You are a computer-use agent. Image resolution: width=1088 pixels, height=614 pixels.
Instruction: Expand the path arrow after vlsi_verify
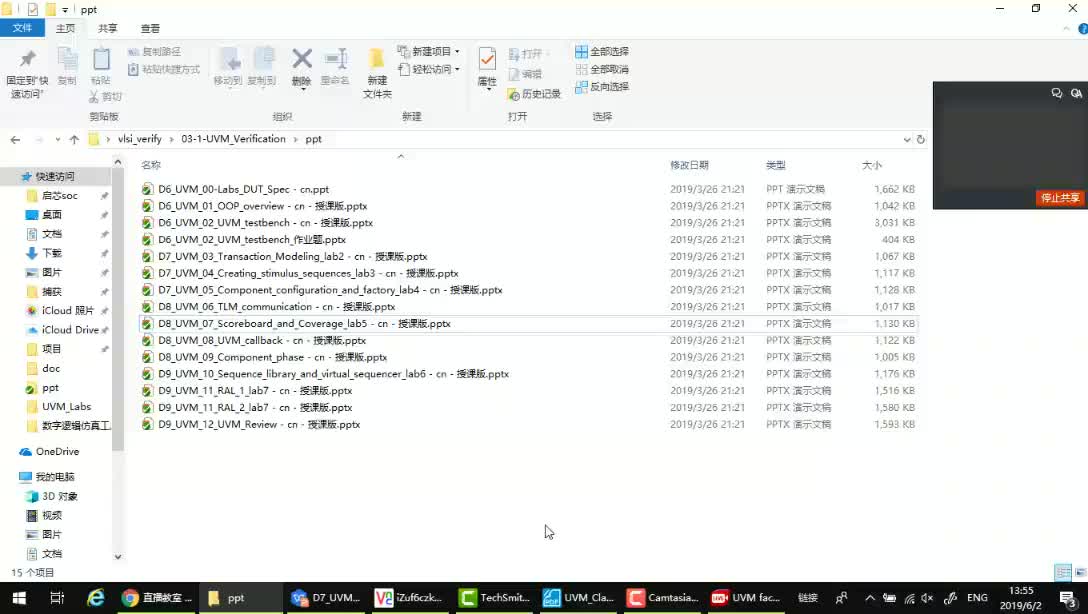(171, 139)
